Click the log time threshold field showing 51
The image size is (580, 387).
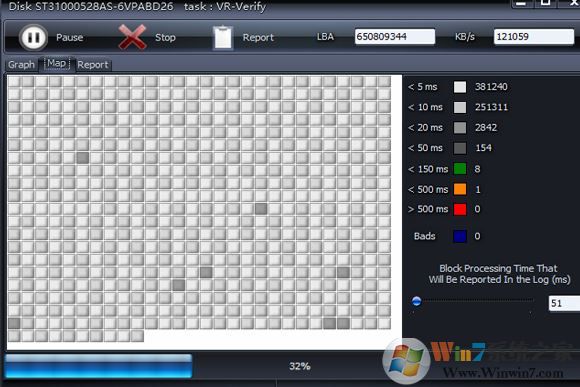coord(564,303)
